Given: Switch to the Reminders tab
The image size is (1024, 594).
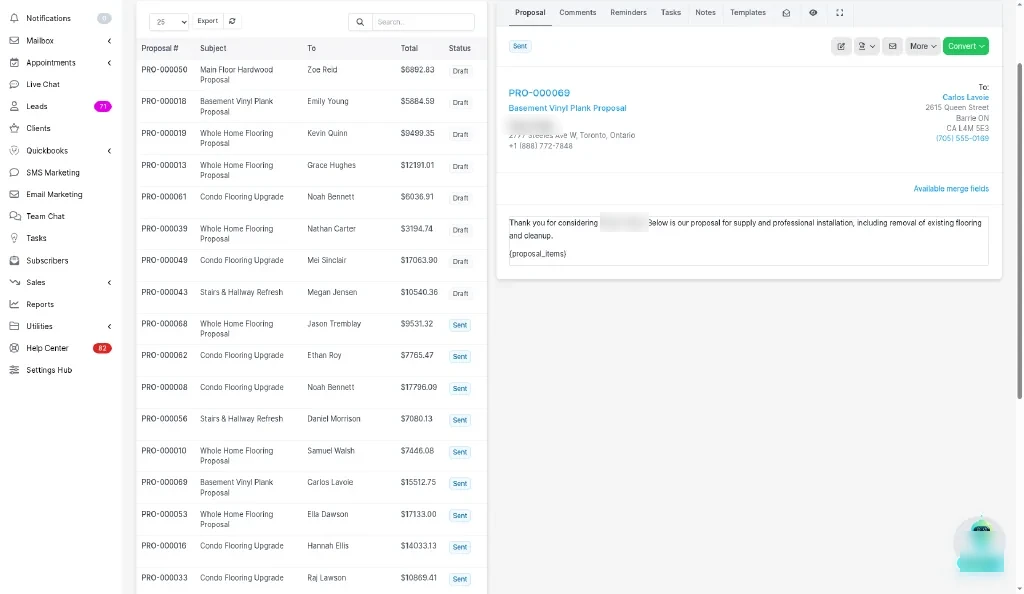Looking at the screenshot, I should pos(628,12).
